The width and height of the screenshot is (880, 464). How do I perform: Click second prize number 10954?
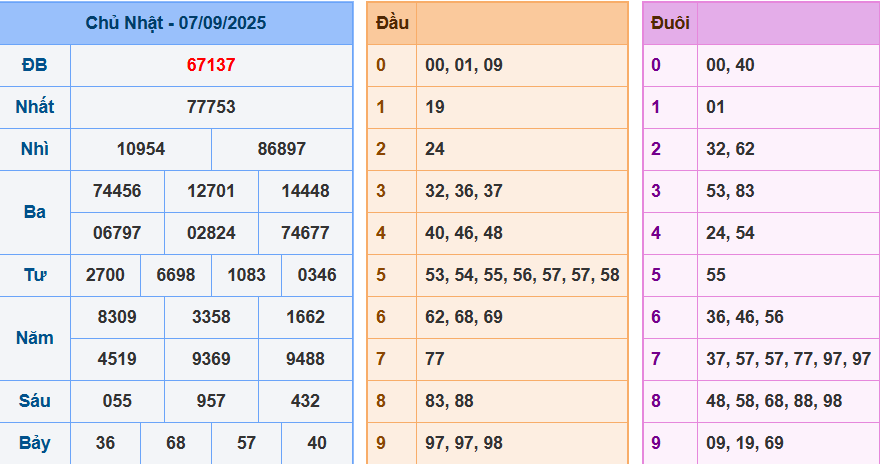coord(141,149)
